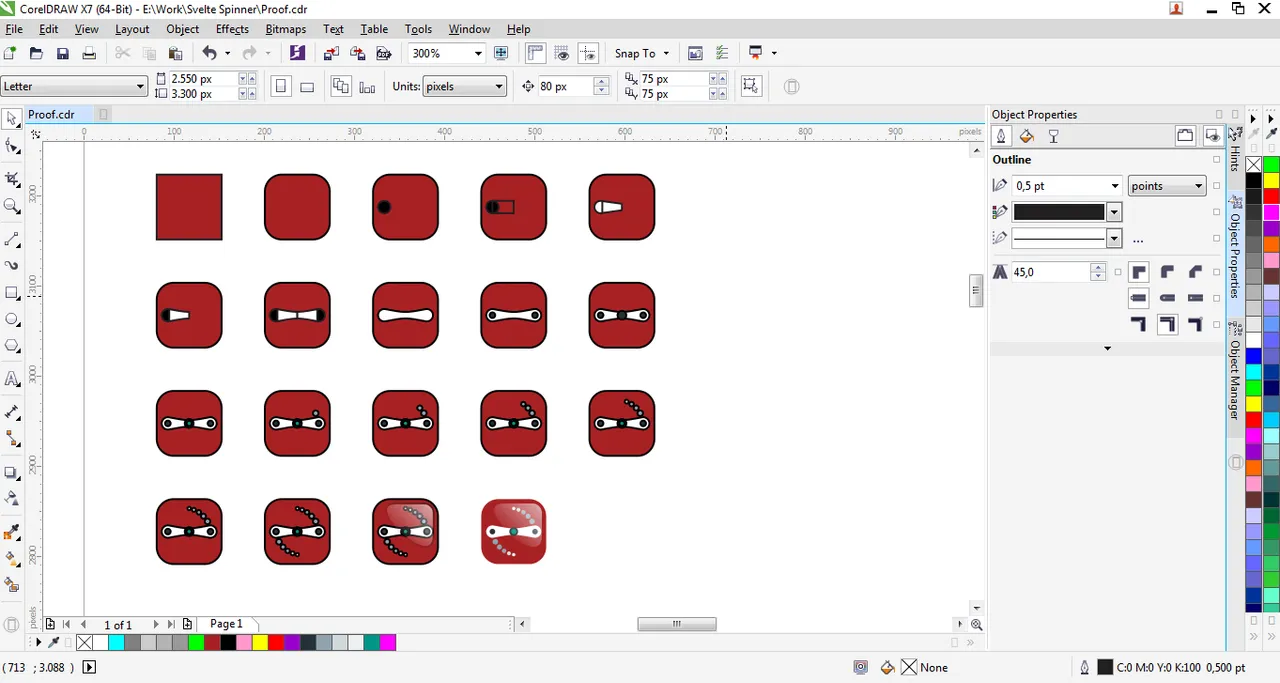
Task: Open the undo history dropdown arrow
Action: point(227,53)
